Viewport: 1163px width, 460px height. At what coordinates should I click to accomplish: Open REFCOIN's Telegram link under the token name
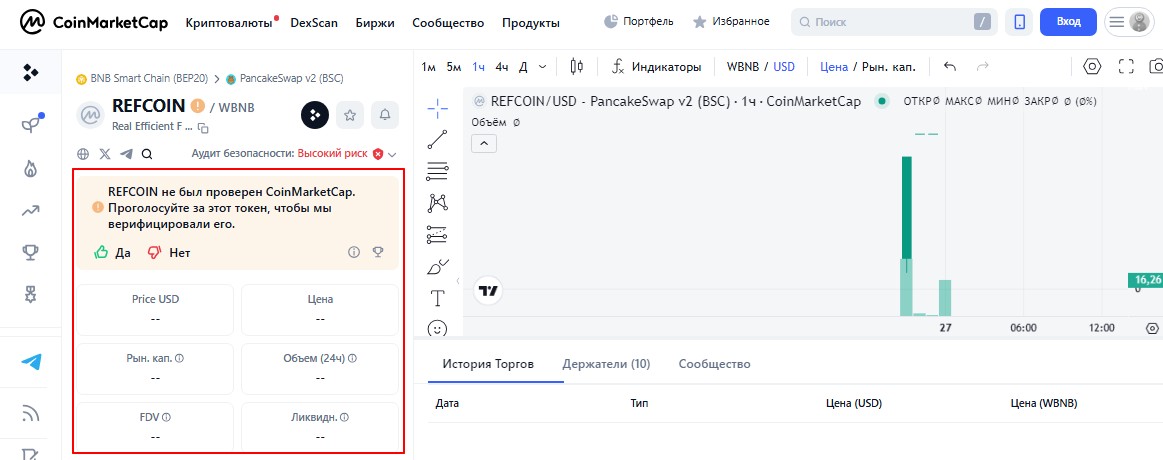pos(126,154)
